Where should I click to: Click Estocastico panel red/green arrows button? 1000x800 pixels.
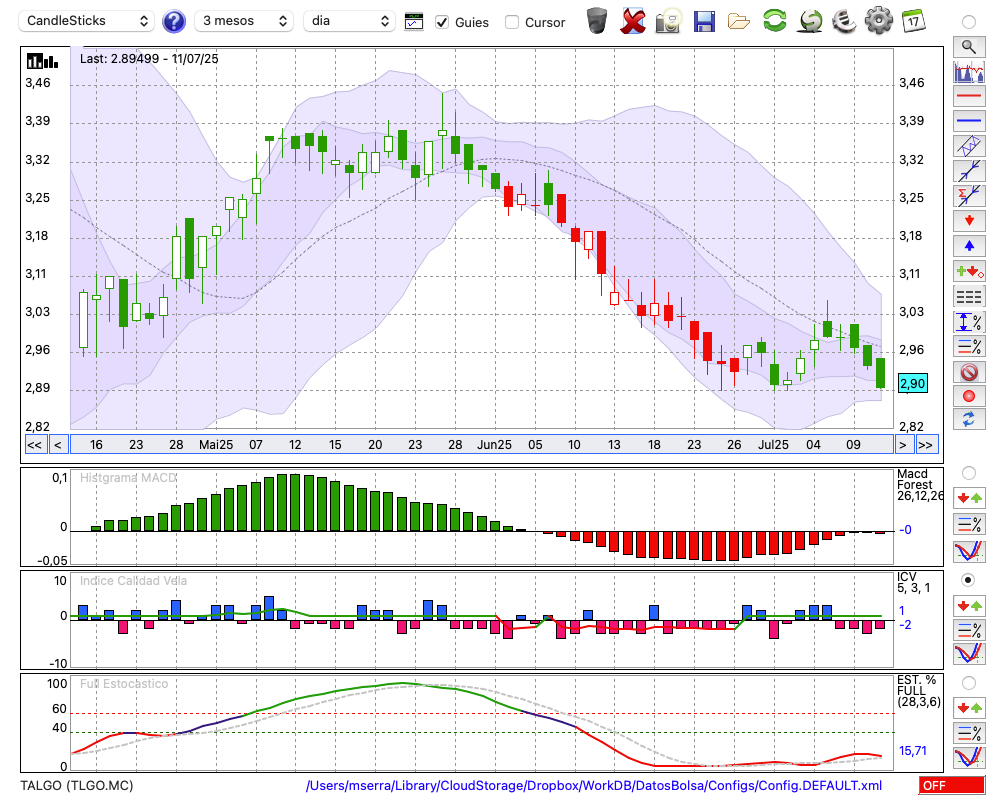pos(969,708)
